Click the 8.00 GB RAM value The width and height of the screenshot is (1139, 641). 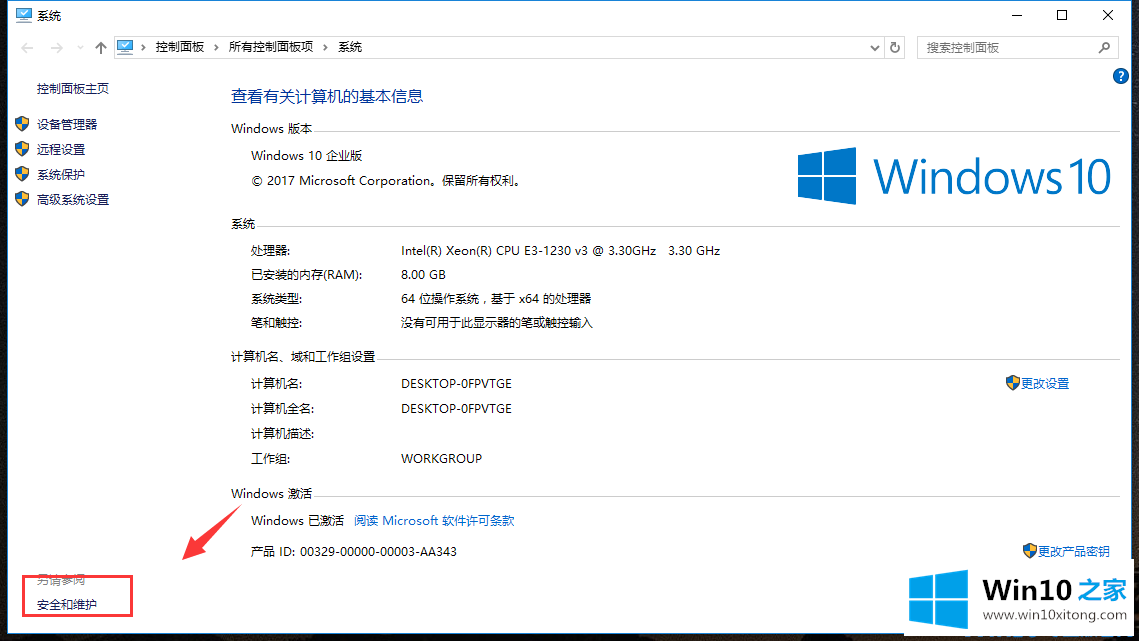click(423, 275)
